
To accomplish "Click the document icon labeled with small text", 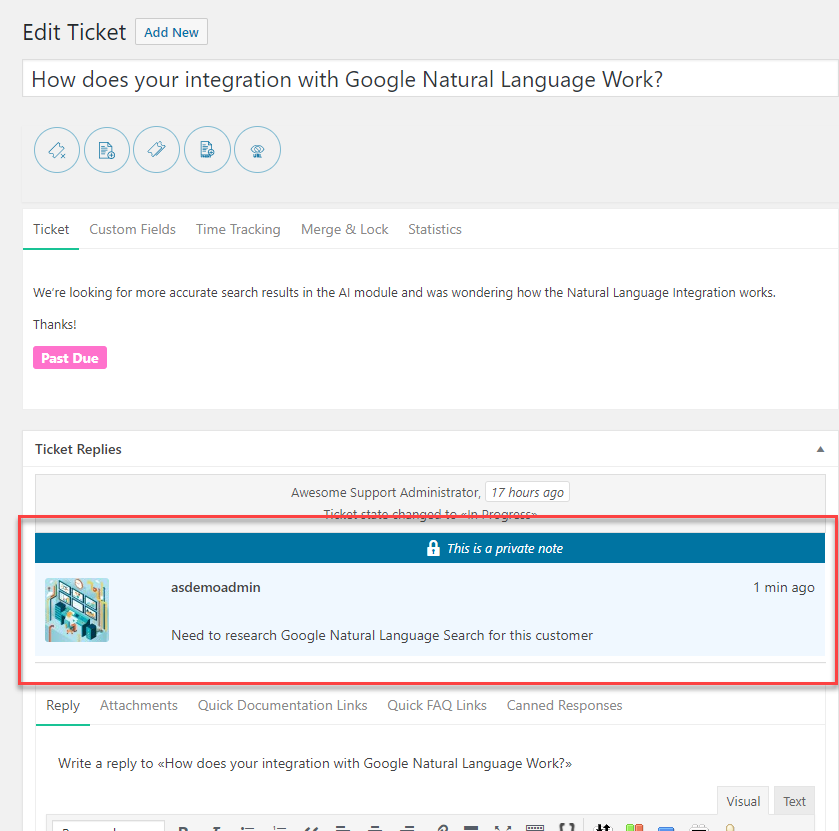I will click(x=207, y=149).
